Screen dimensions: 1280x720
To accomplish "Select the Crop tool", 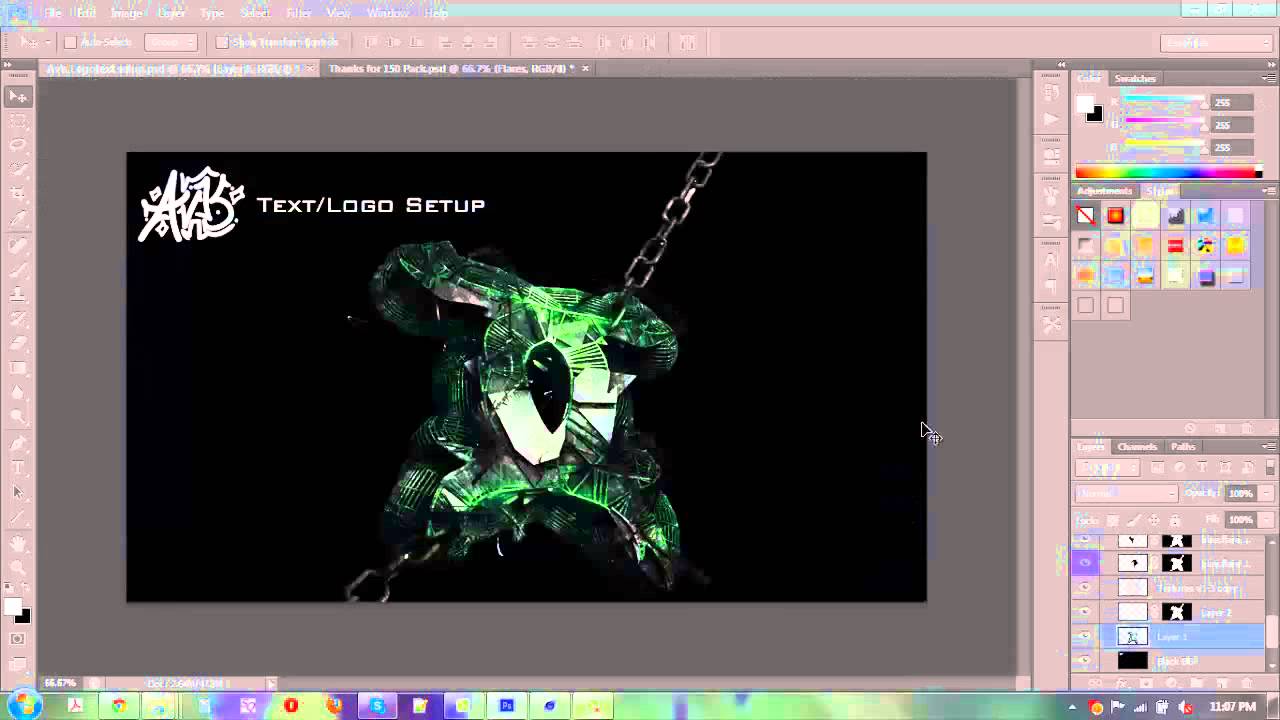I will pyautogui.click(x=18, y=193).
